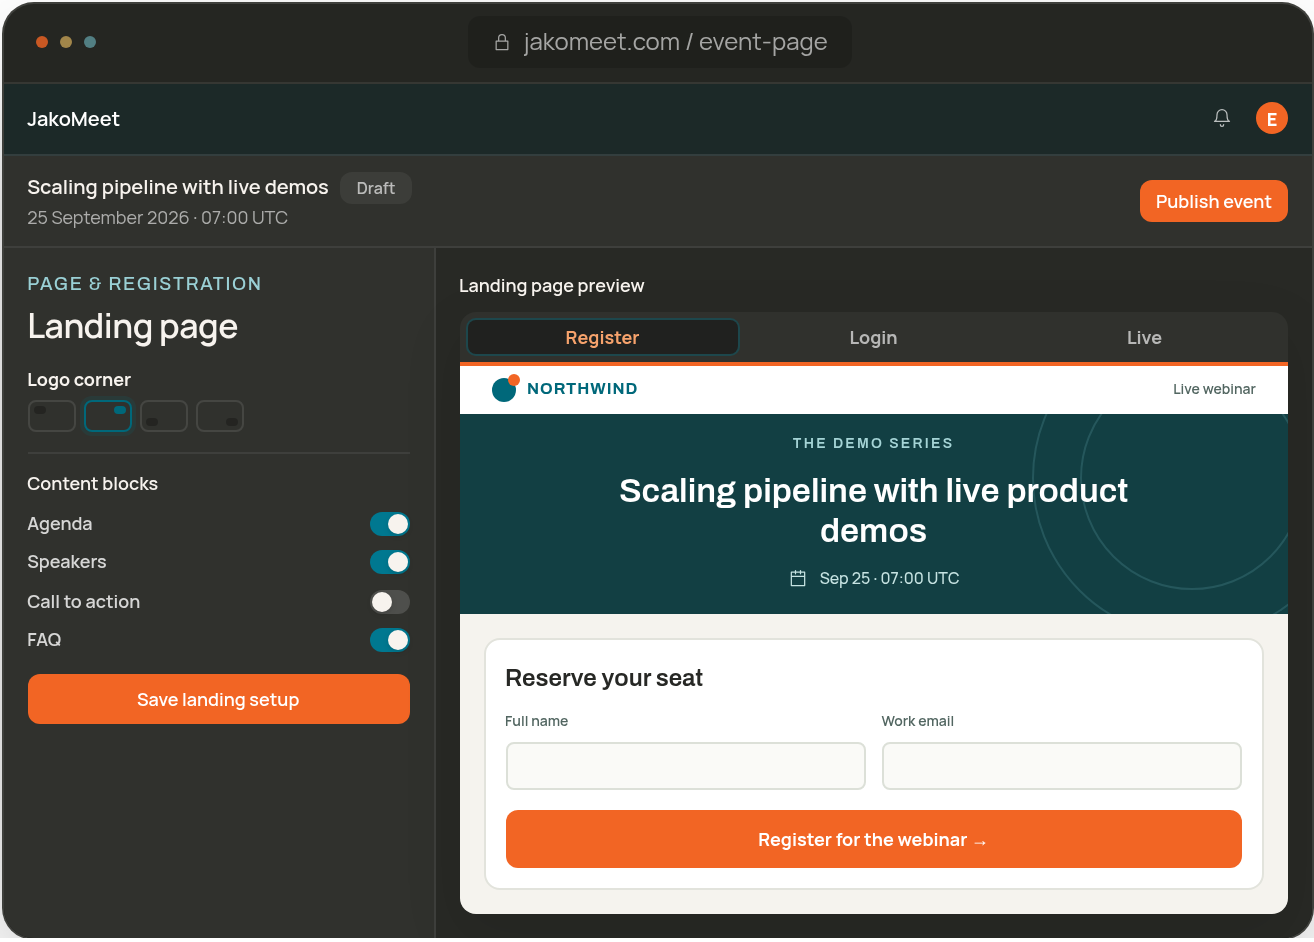Click the 'Live webinar' label in the preview
This screenshot has height=942, width=1314.
click(x=1214, y=389)
